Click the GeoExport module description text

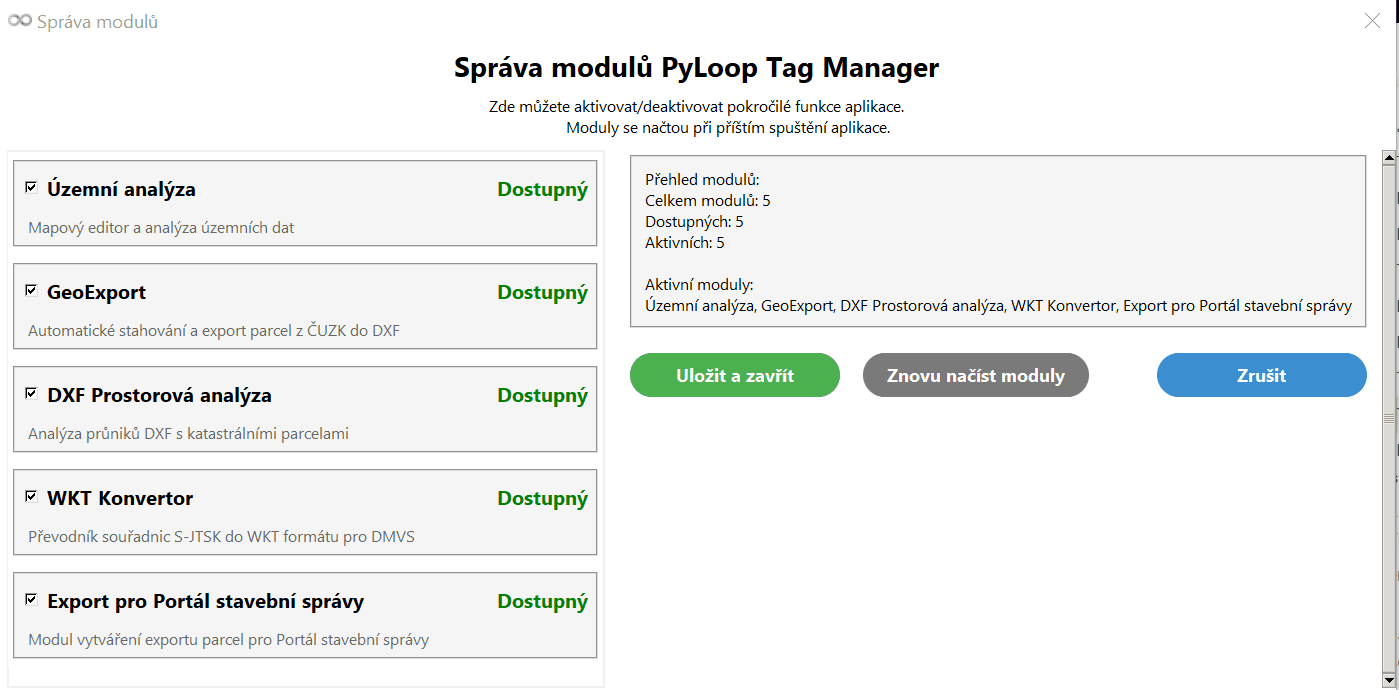pos(214,331)
